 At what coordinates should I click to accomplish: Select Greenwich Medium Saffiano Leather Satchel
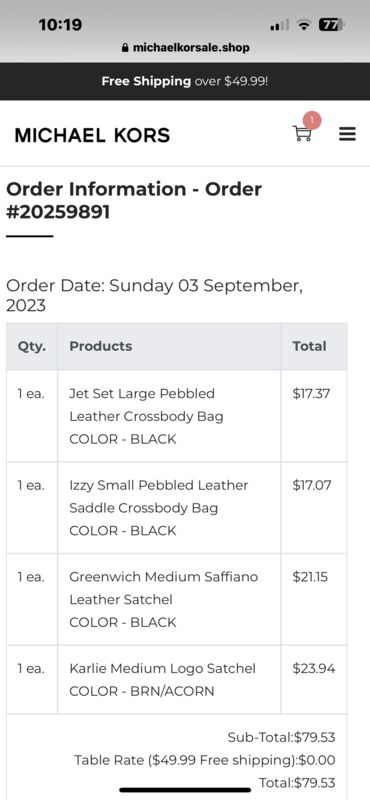(x=164, y=588)
